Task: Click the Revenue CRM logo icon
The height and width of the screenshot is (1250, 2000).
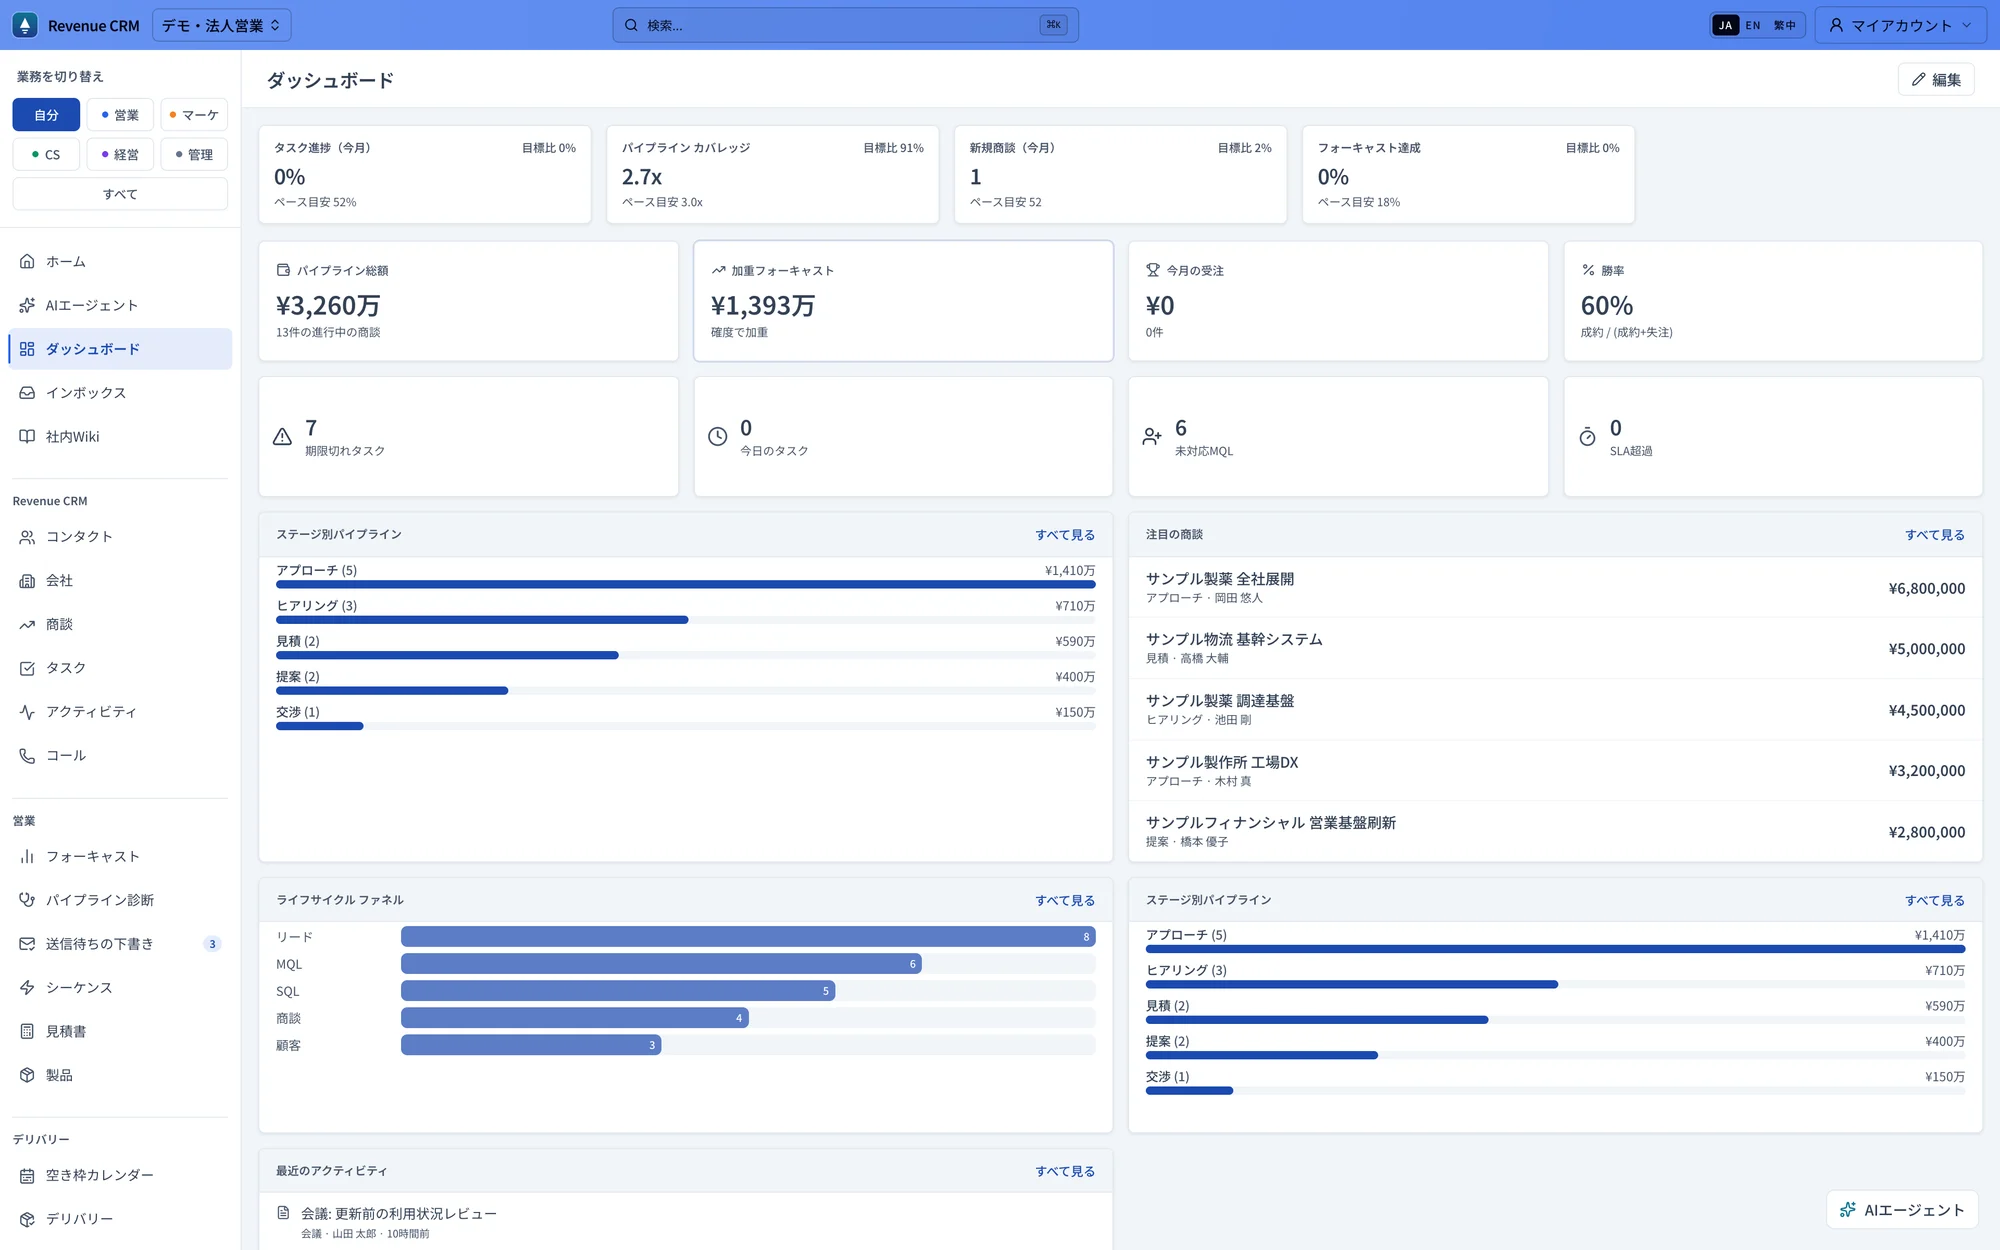Action: (x=25, y=25)
